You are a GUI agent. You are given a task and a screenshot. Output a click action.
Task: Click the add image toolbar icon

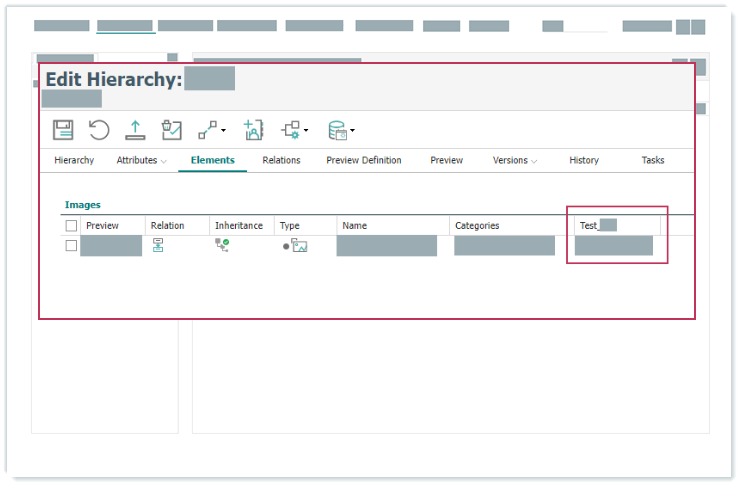click(x=253, y=129)
